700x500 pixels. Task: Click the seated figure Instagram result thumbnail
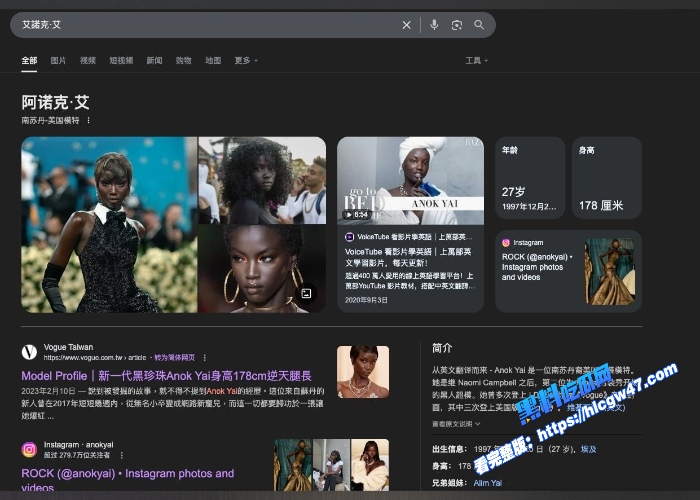(x=331, y=465)
